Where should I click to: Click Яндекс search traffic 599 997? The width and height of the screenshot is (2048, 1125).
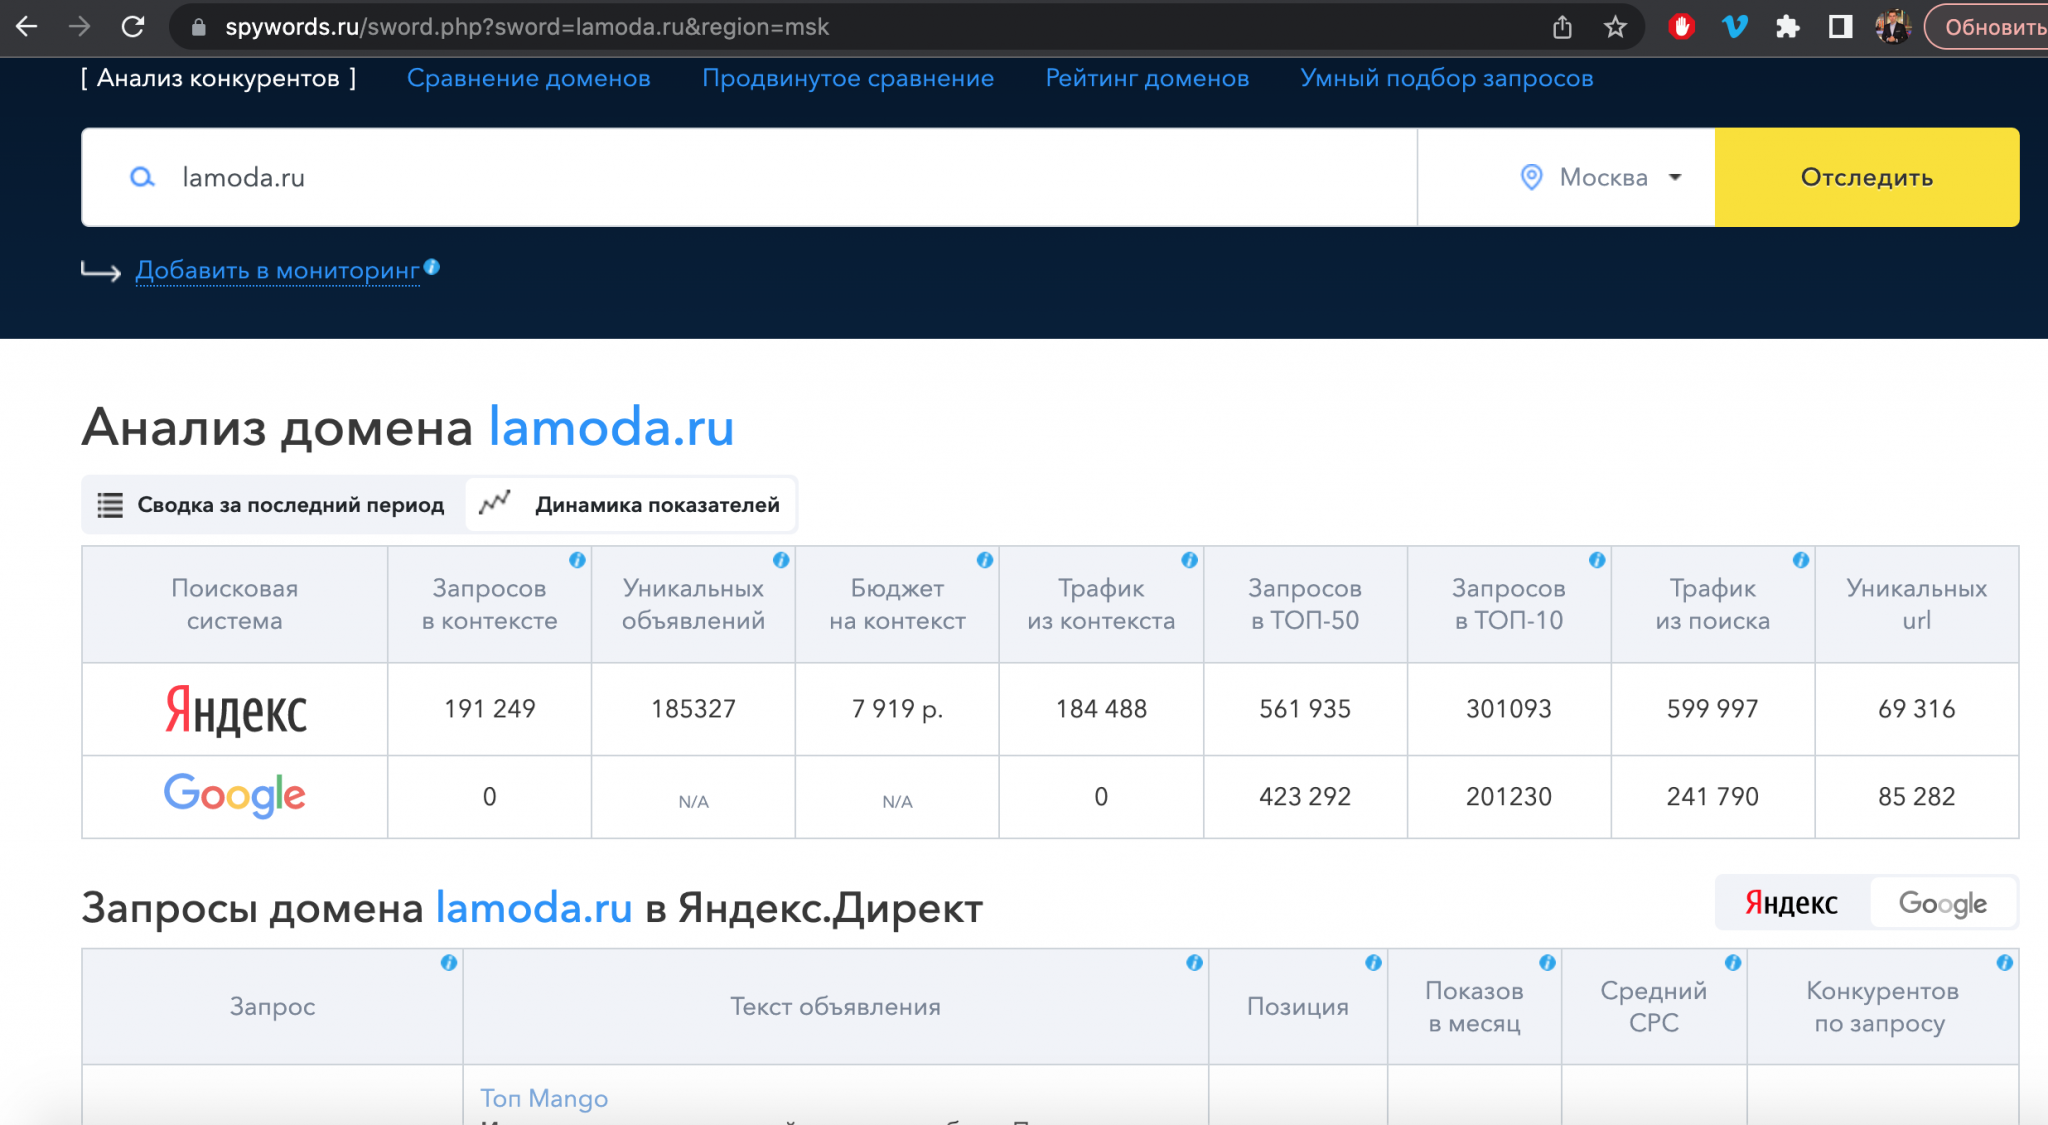pos(1712,709)
